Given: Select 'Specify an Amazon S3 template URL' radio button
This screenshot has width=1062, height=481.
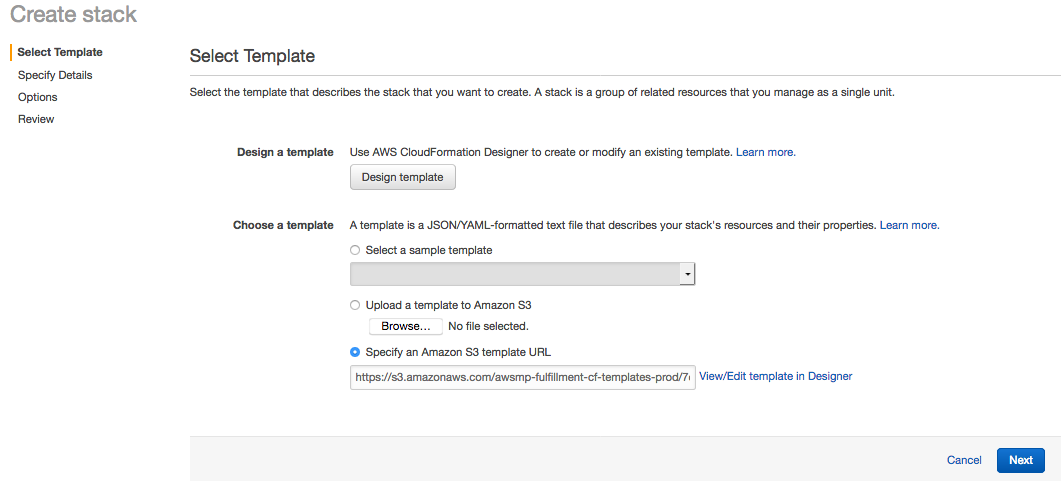Looking at the screenshot, I should tap(355, 352).
